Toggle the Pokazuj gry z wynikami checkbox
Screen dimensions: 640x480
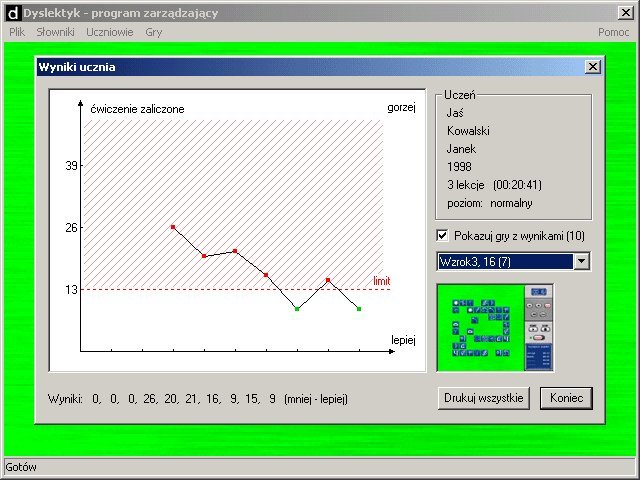[443, 236]
